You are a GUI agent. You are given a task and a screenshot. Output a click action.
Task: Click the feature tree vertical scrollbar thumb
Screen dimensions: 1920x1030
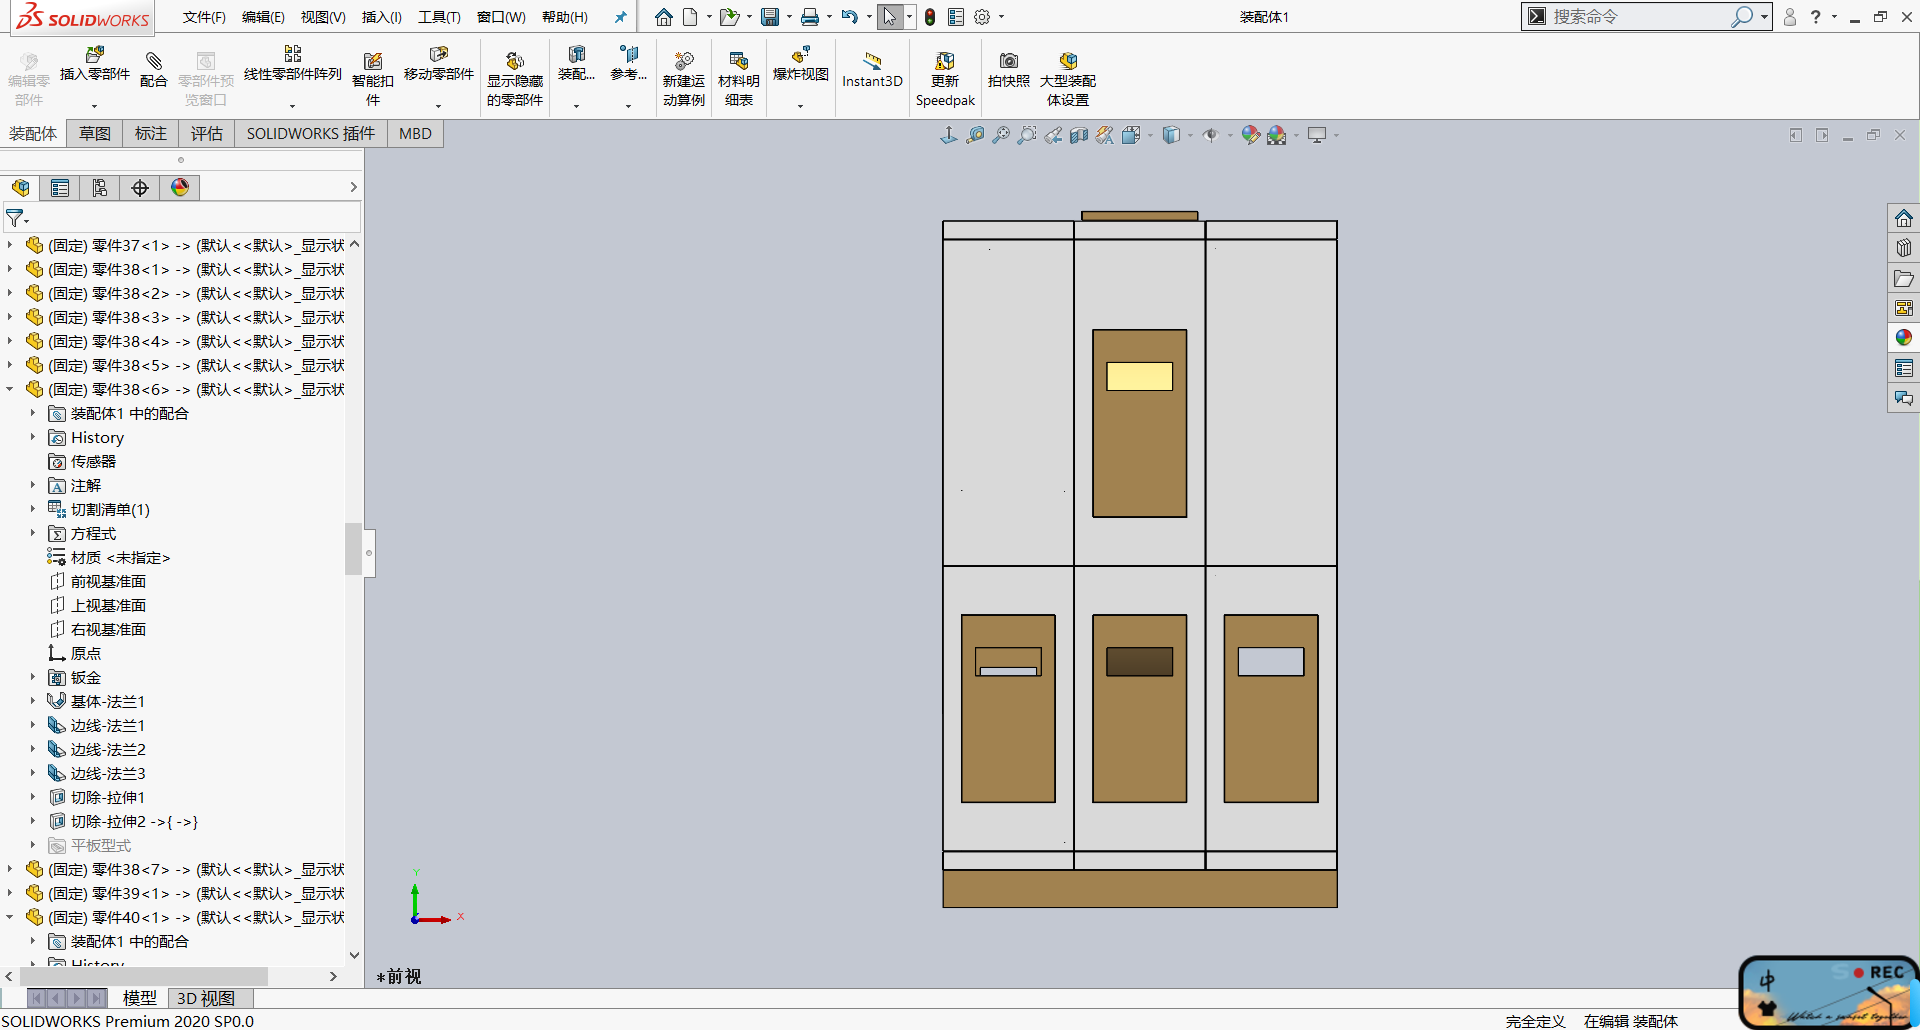pos(353,549)
